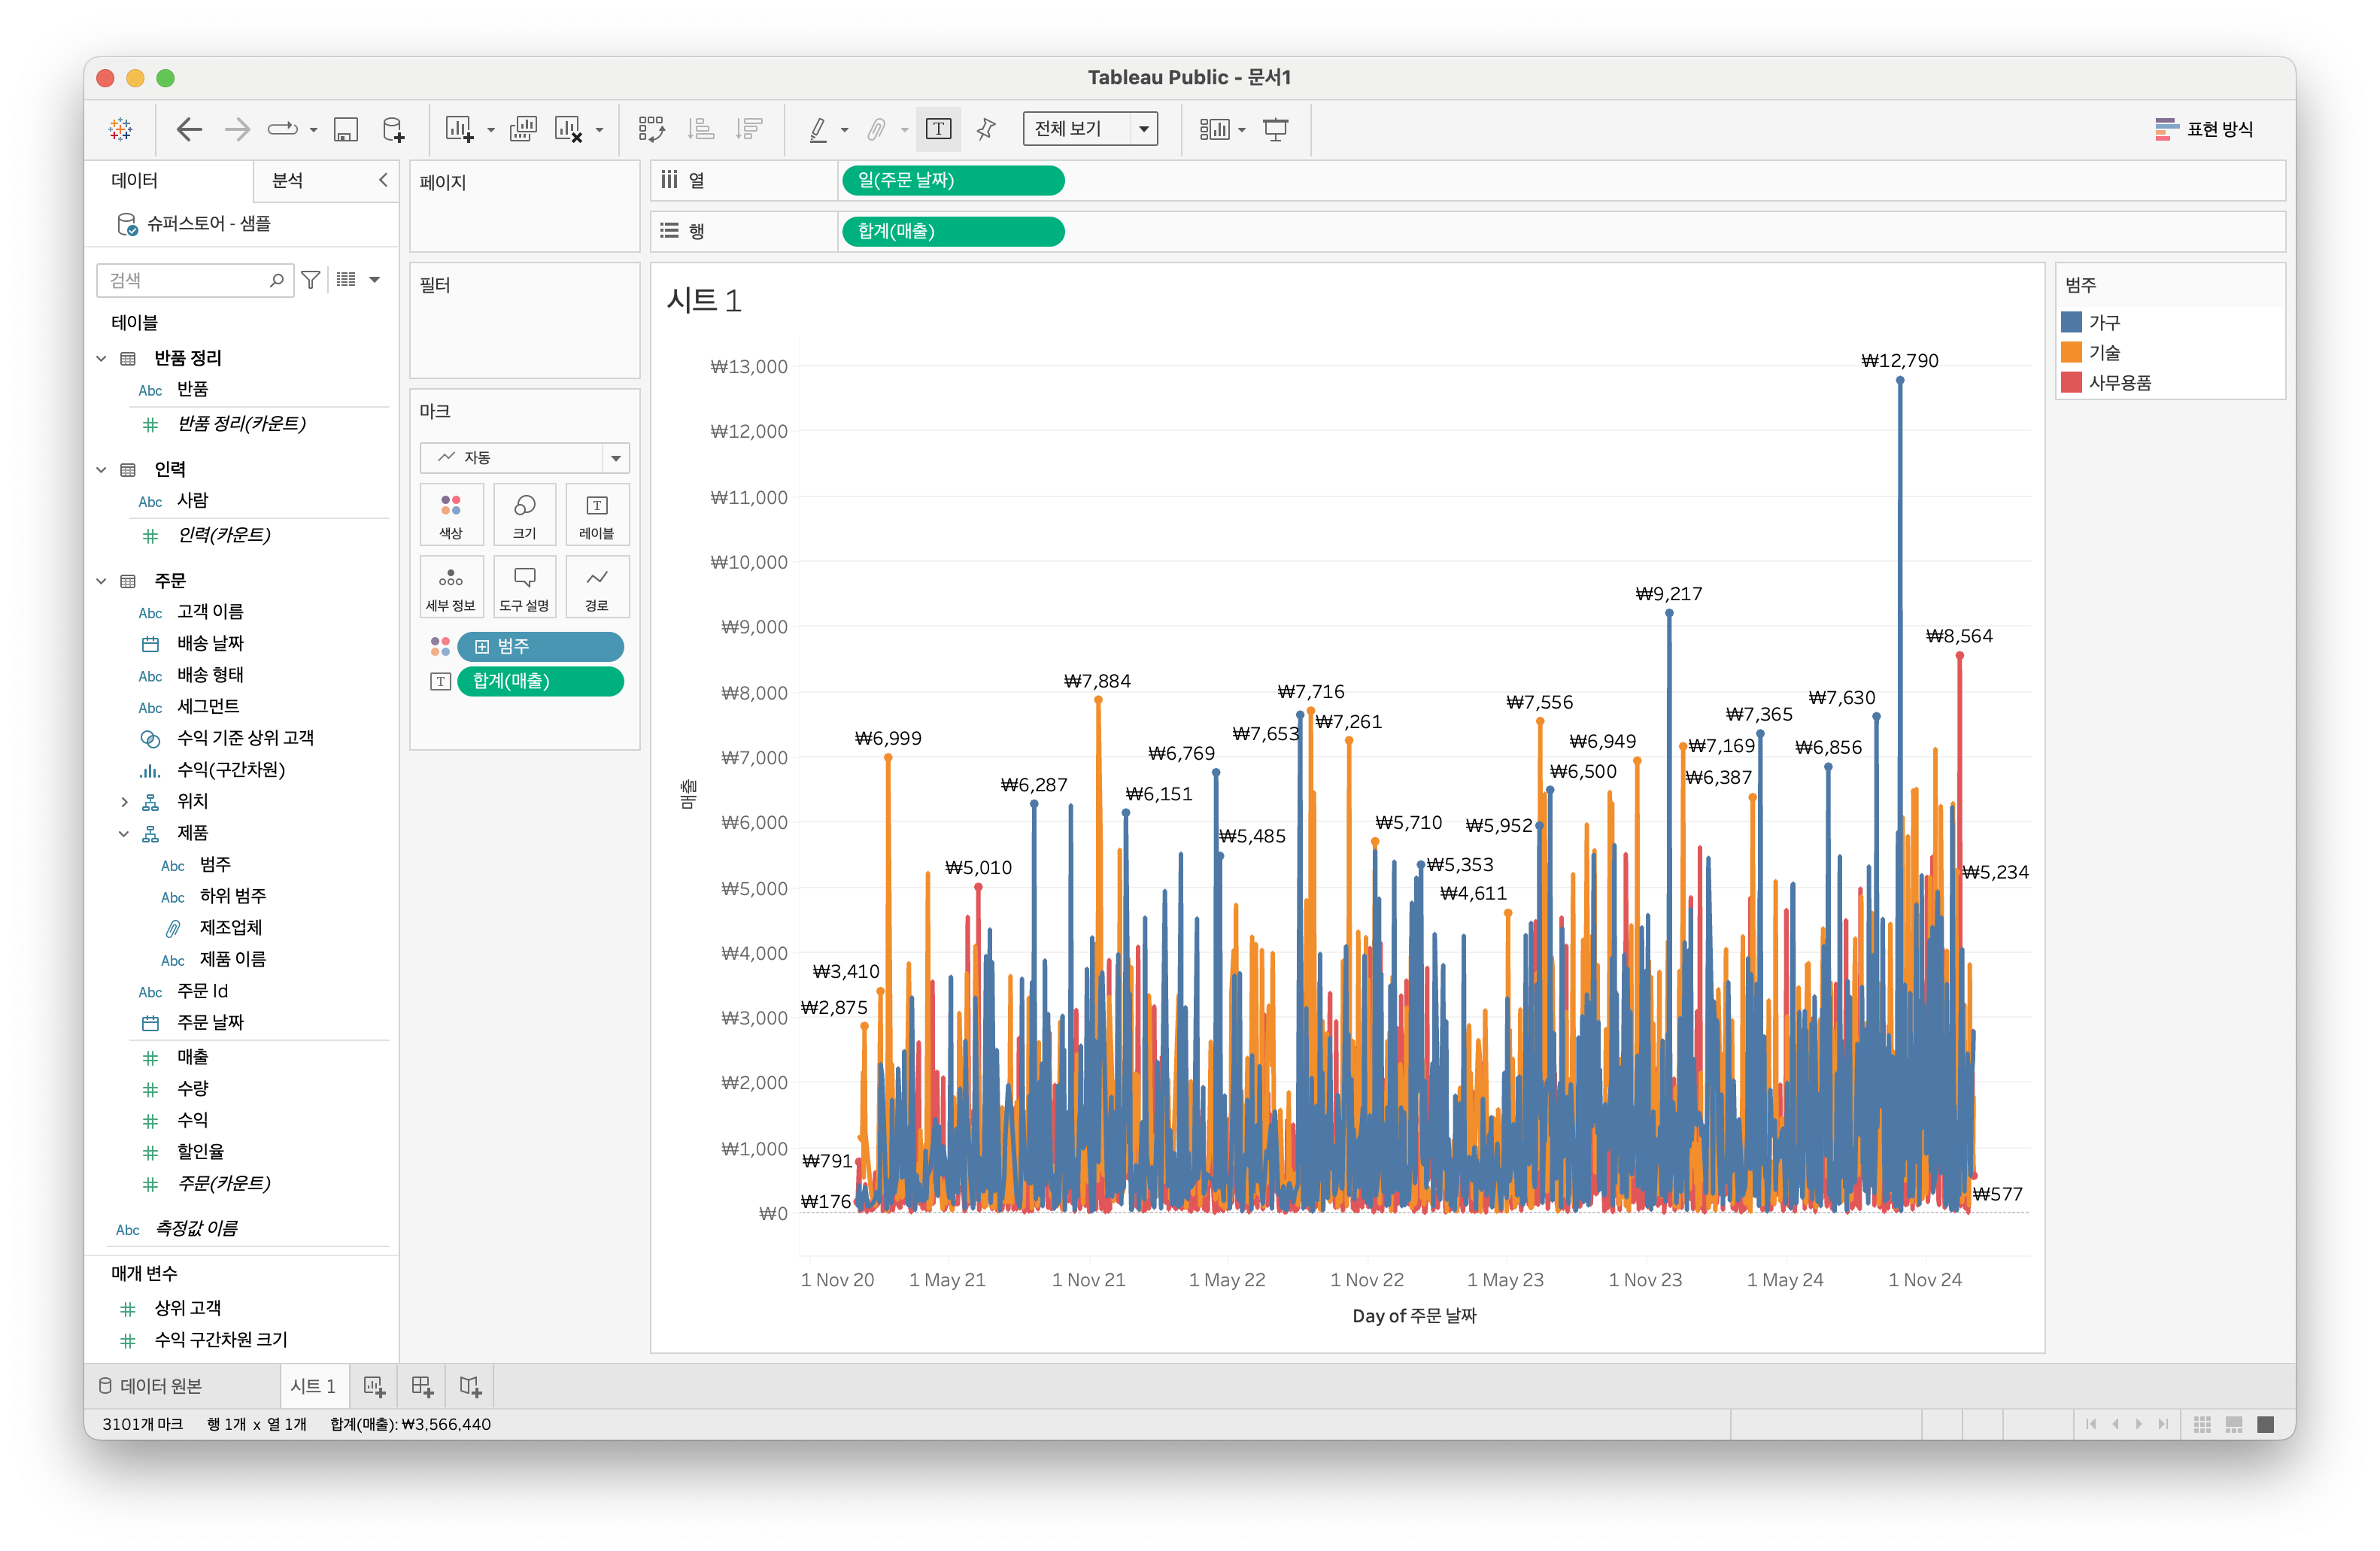Open the Fit view dropdown

click(1090, 129)
